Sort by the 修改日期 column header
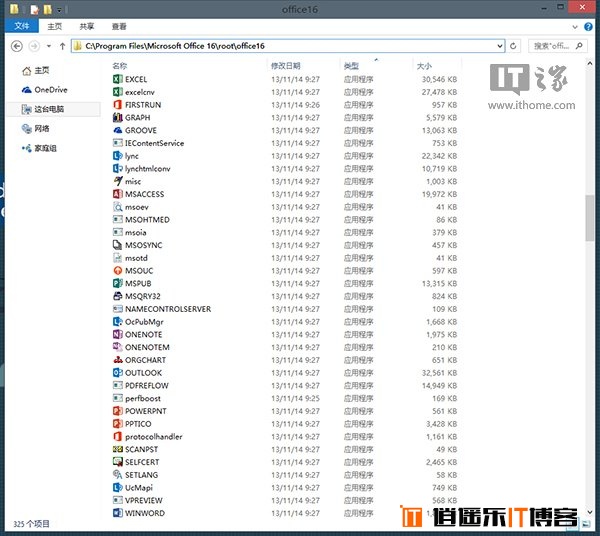Screen dimensions: 600x536 [285, 66]
